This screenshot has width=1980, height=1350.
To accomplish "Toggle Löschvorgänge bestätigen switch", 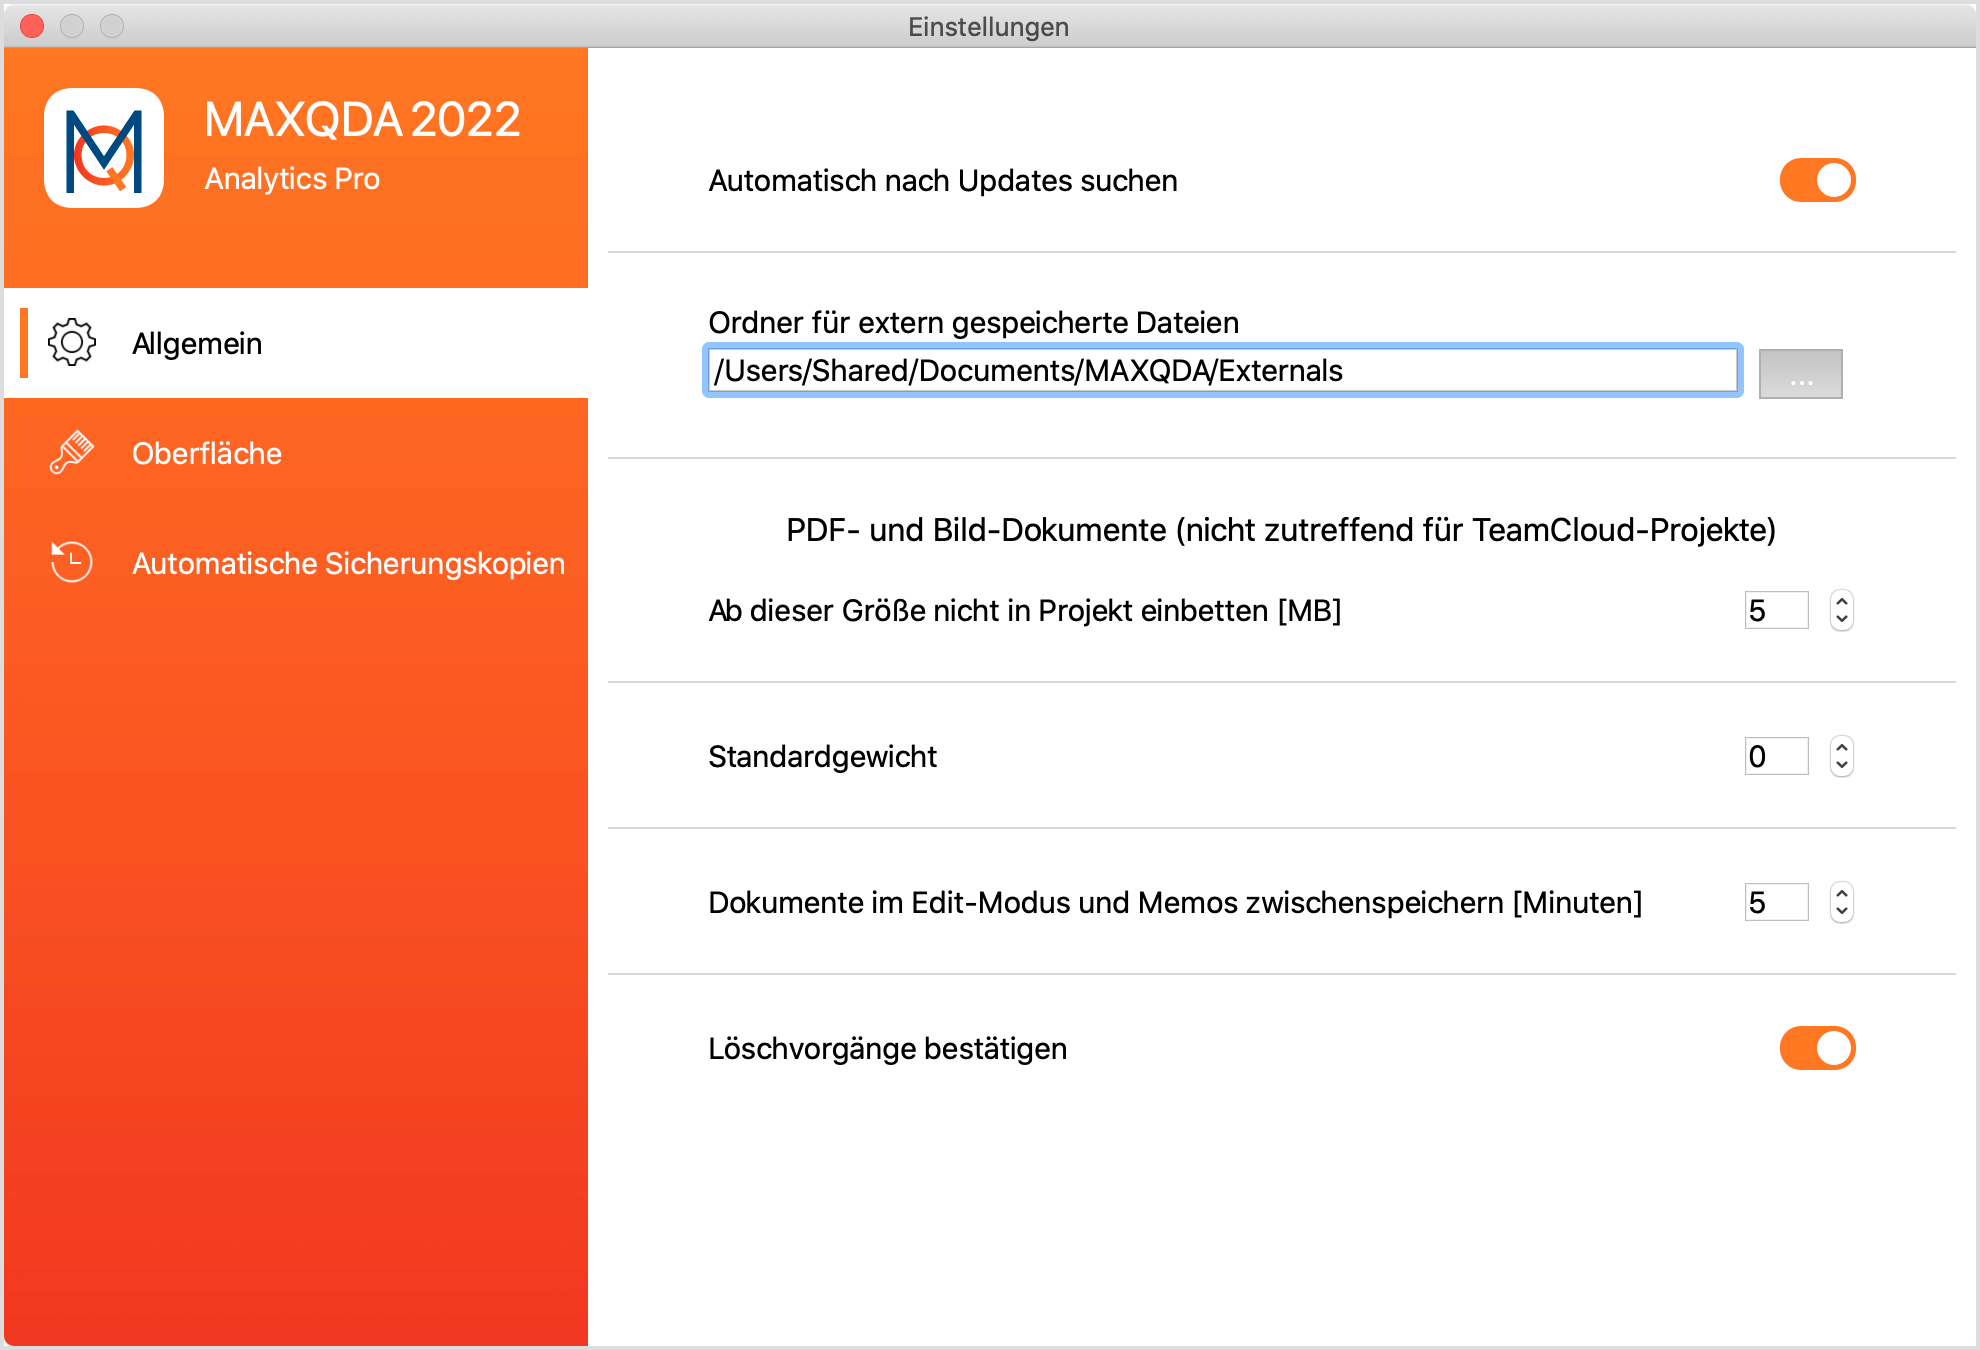I will (1817, 1048).
